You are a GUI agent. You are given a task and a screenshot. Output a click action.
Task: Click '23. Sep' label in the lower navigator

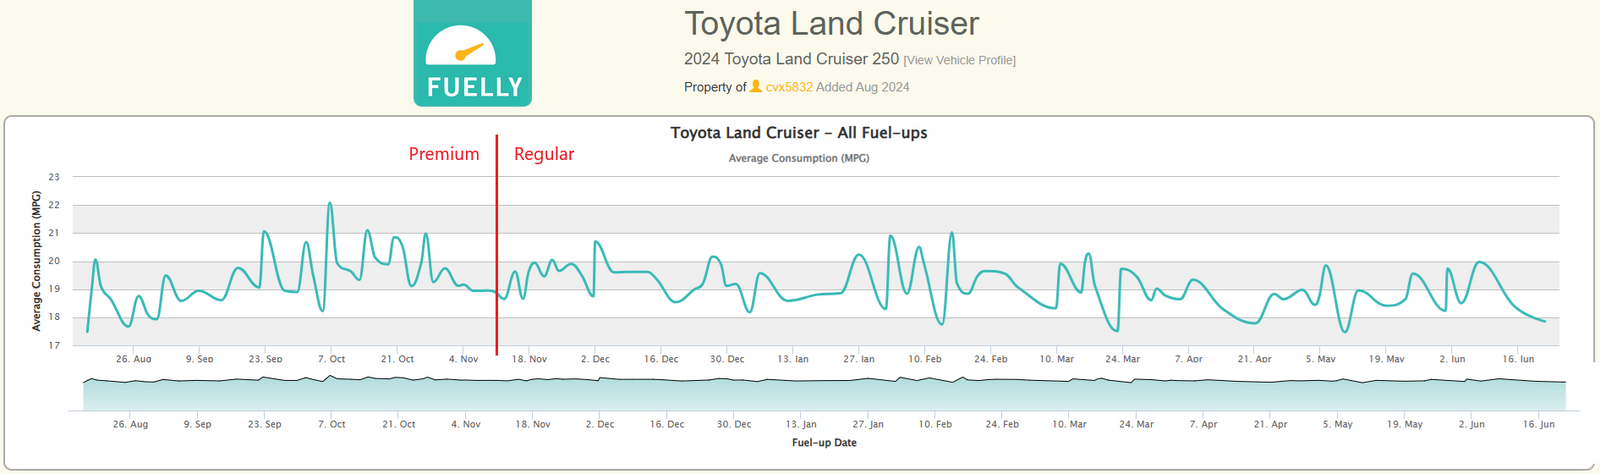click(265, 424)
